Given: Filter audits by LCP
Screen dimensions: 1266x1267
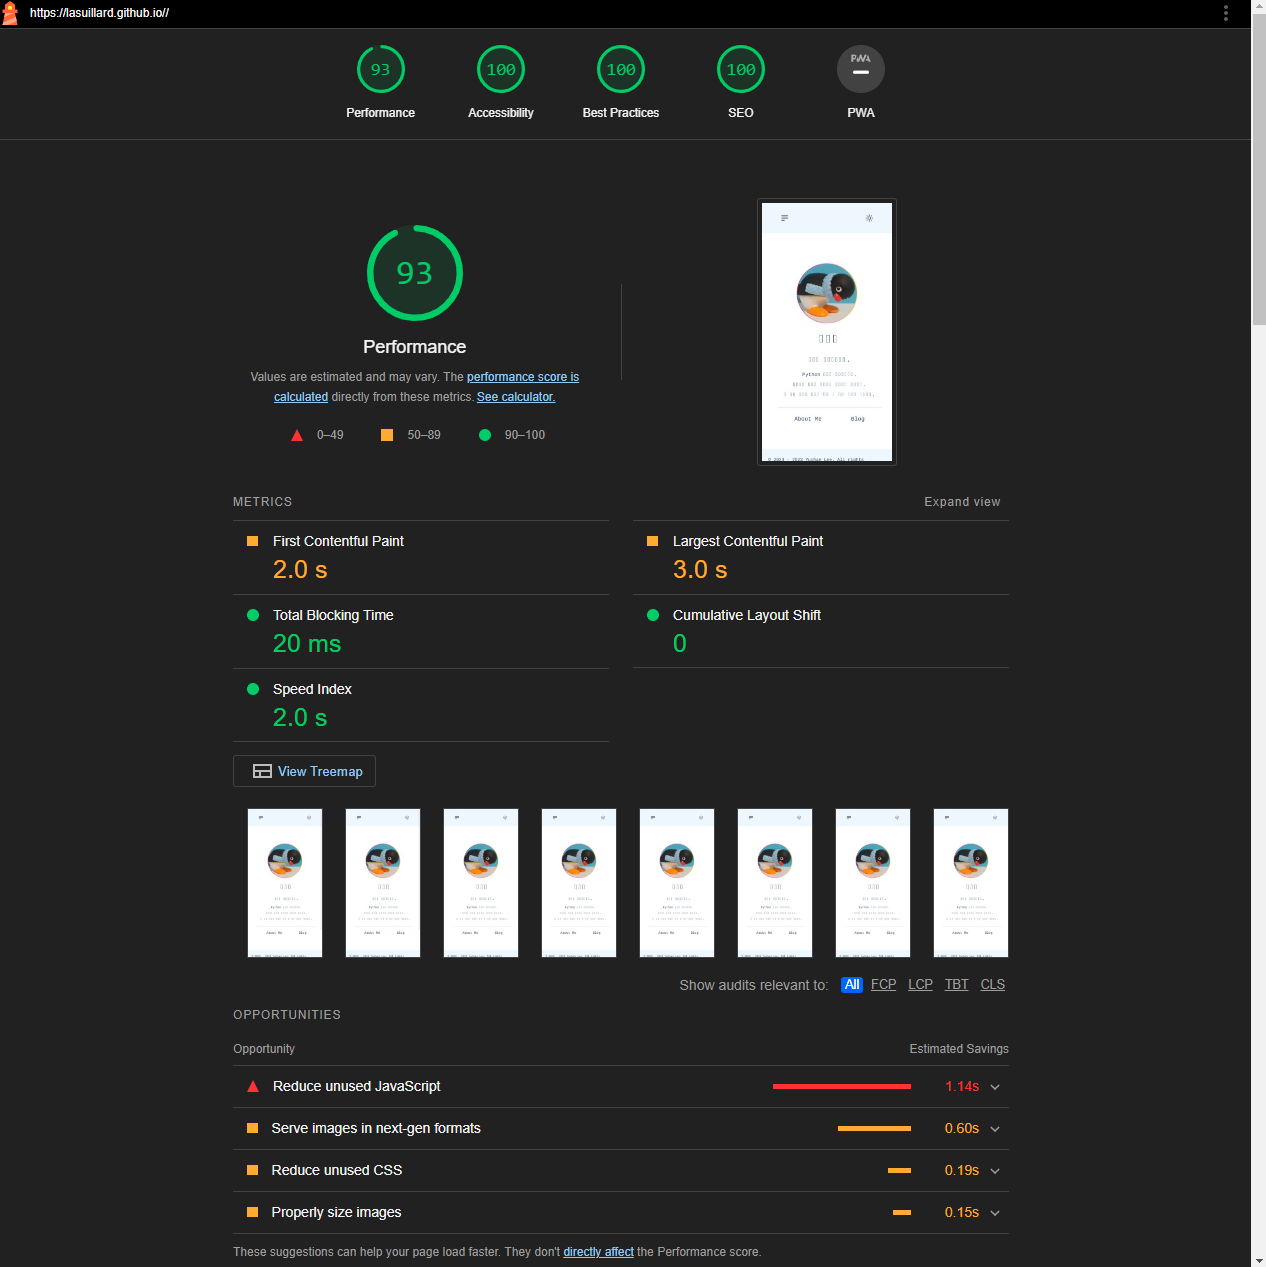Looking at the screenshot, I should [x=920, y=985].
